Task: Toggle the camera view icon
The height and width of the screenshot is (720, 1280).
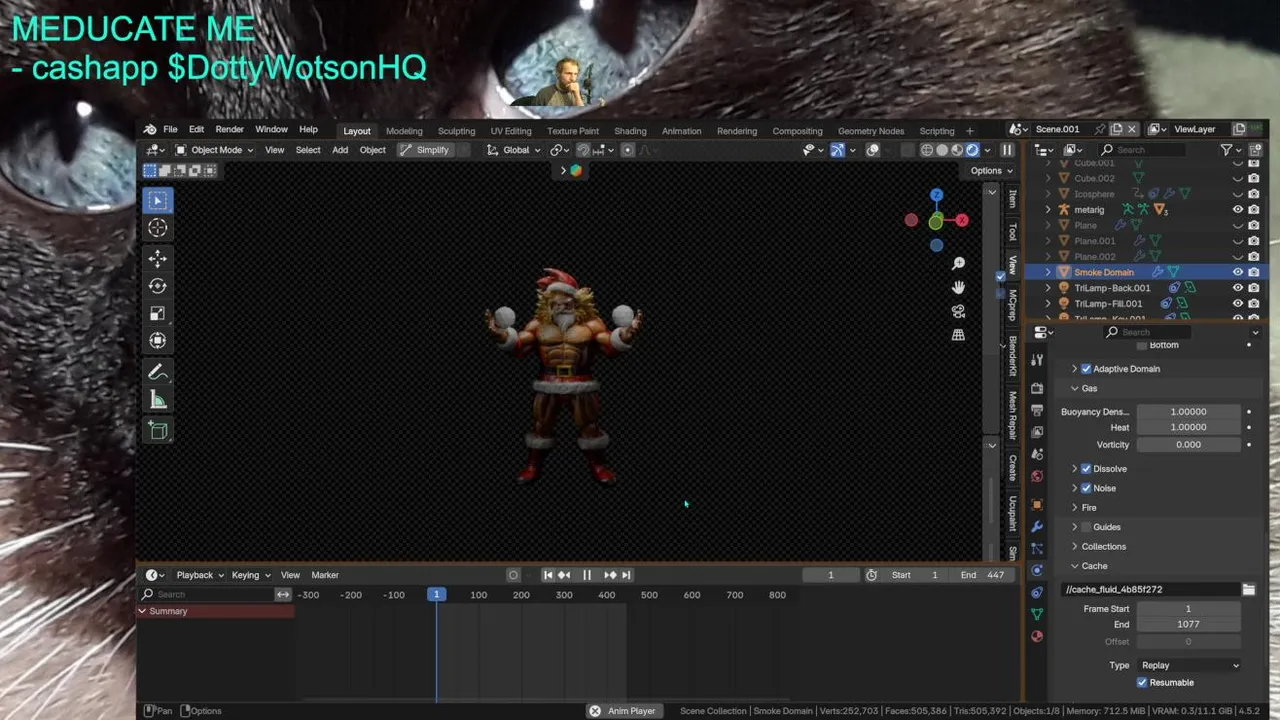Action: pos(958,311)
